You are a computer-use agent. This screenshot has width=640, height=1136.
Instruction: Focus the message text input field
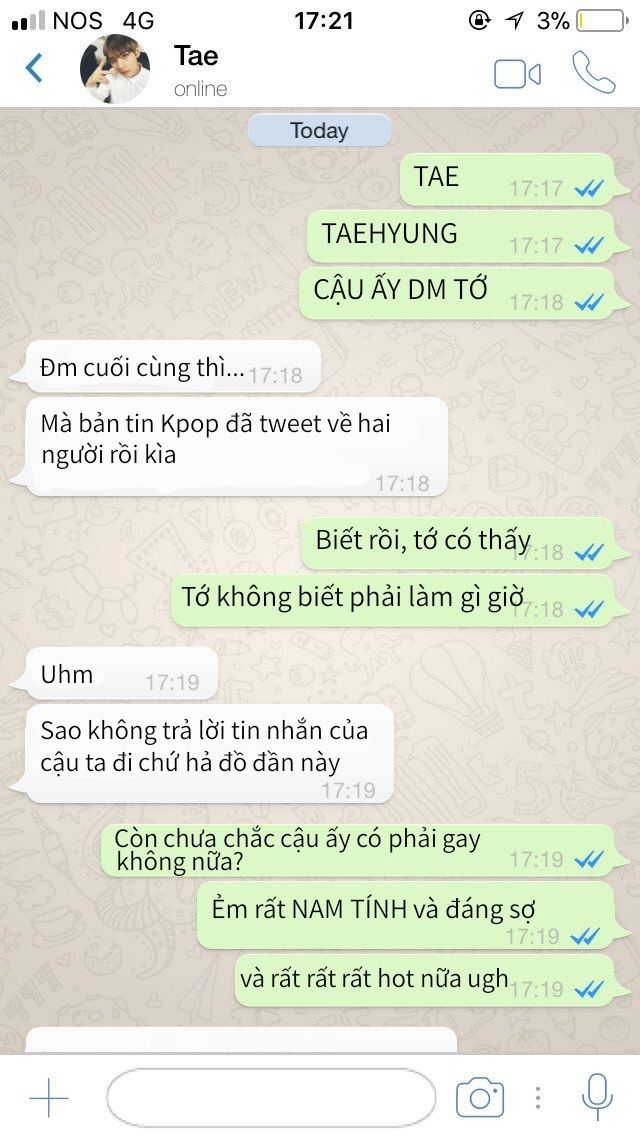point(270,1098)
